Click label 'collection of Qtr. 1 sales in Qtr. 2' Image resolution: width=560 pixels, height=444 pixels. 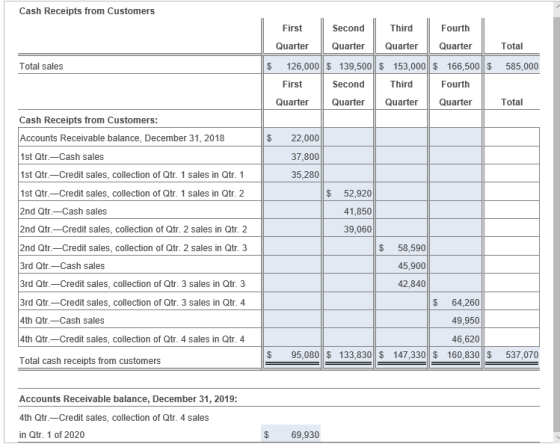click(x=178, y=194)
